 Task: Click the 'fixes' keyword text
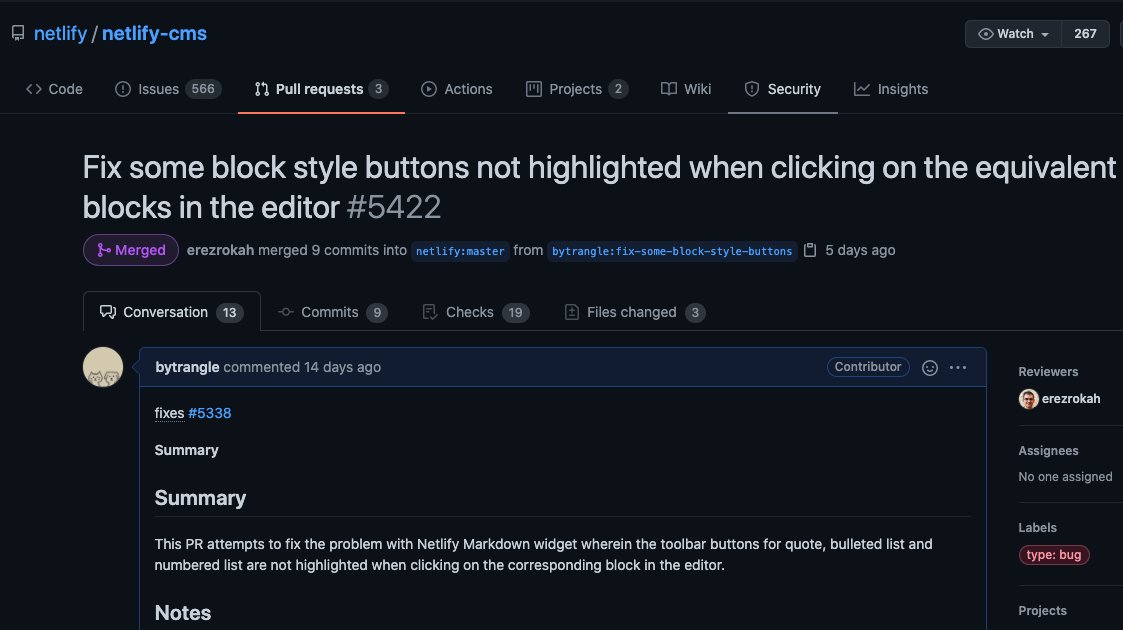169,413
